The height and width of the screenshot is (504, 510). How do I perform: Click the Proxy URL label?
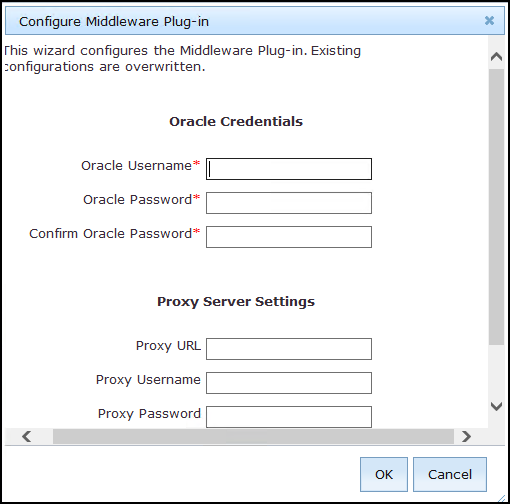coord(168,346)
